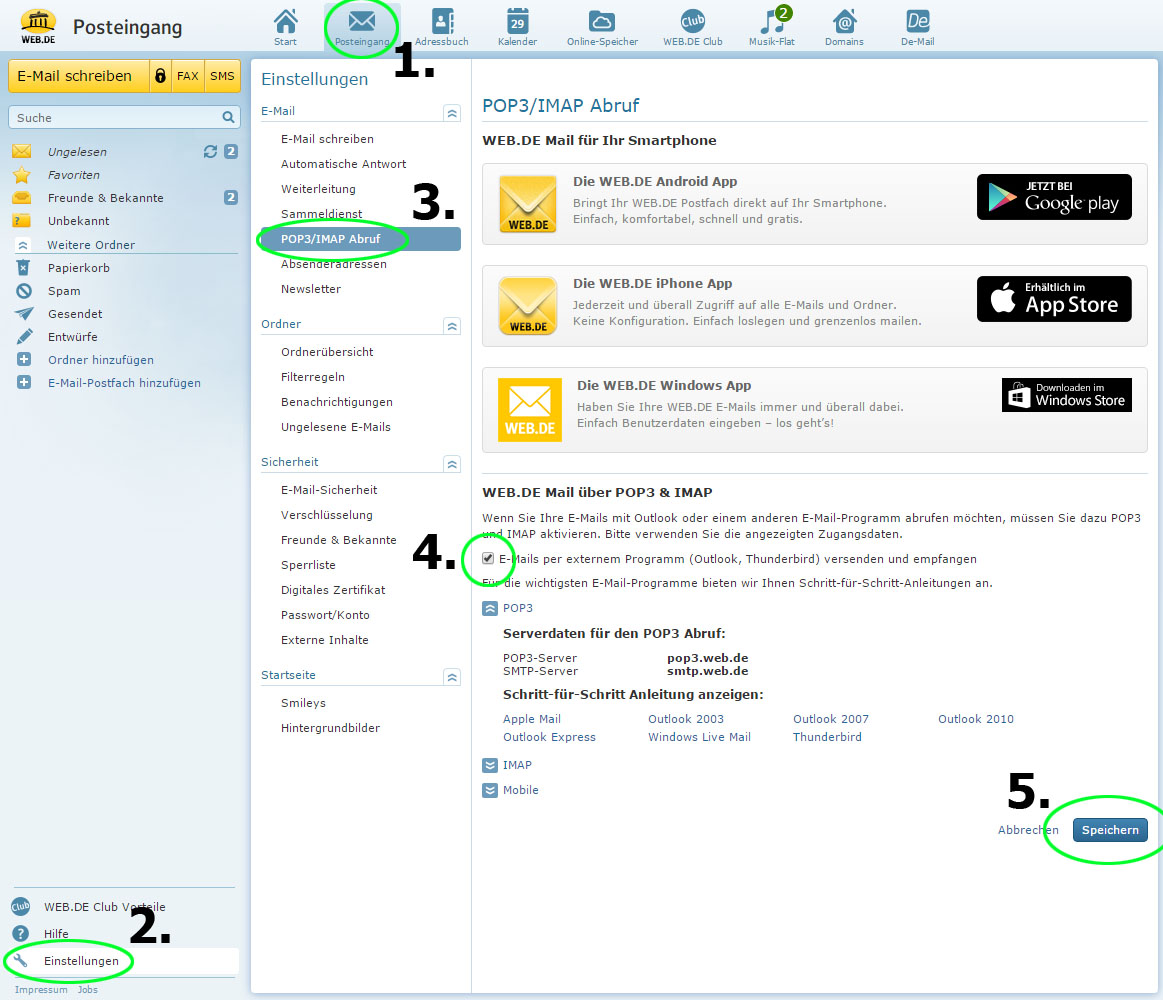Open the Verschlüsselung settings entry
1163x1000 pixels.
point(326,515)
